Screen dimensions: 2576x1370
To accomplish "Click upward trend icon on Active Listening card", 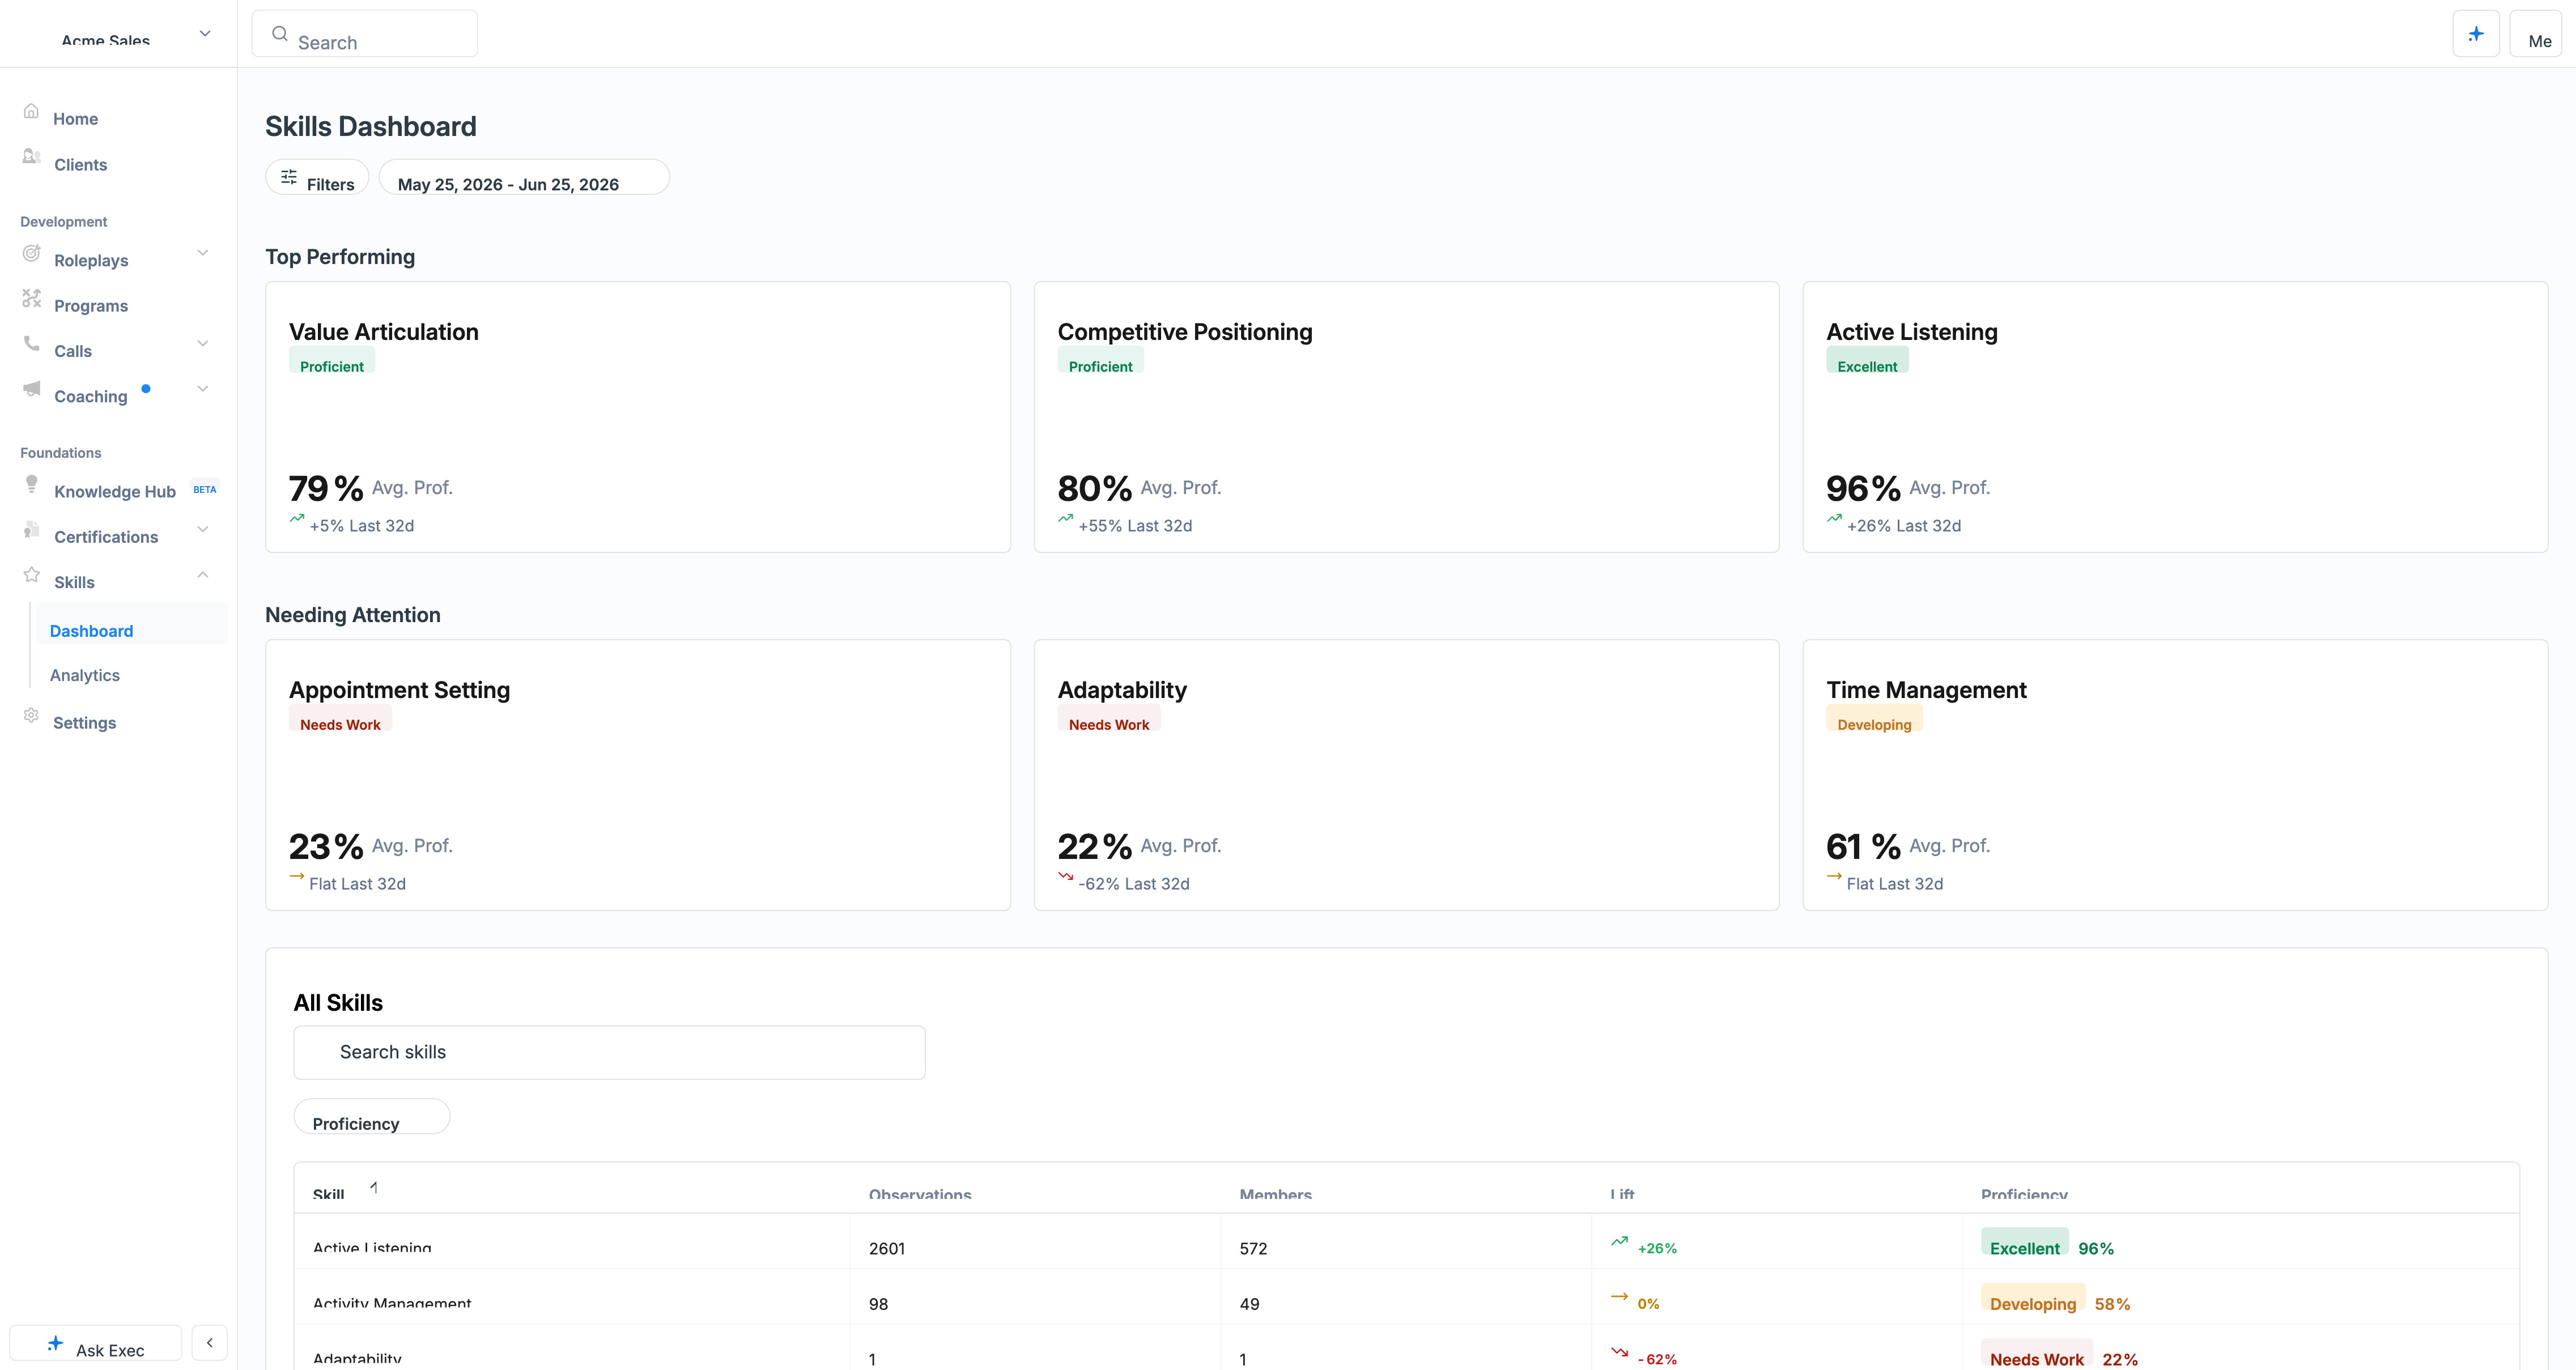I will [1834, 518].
